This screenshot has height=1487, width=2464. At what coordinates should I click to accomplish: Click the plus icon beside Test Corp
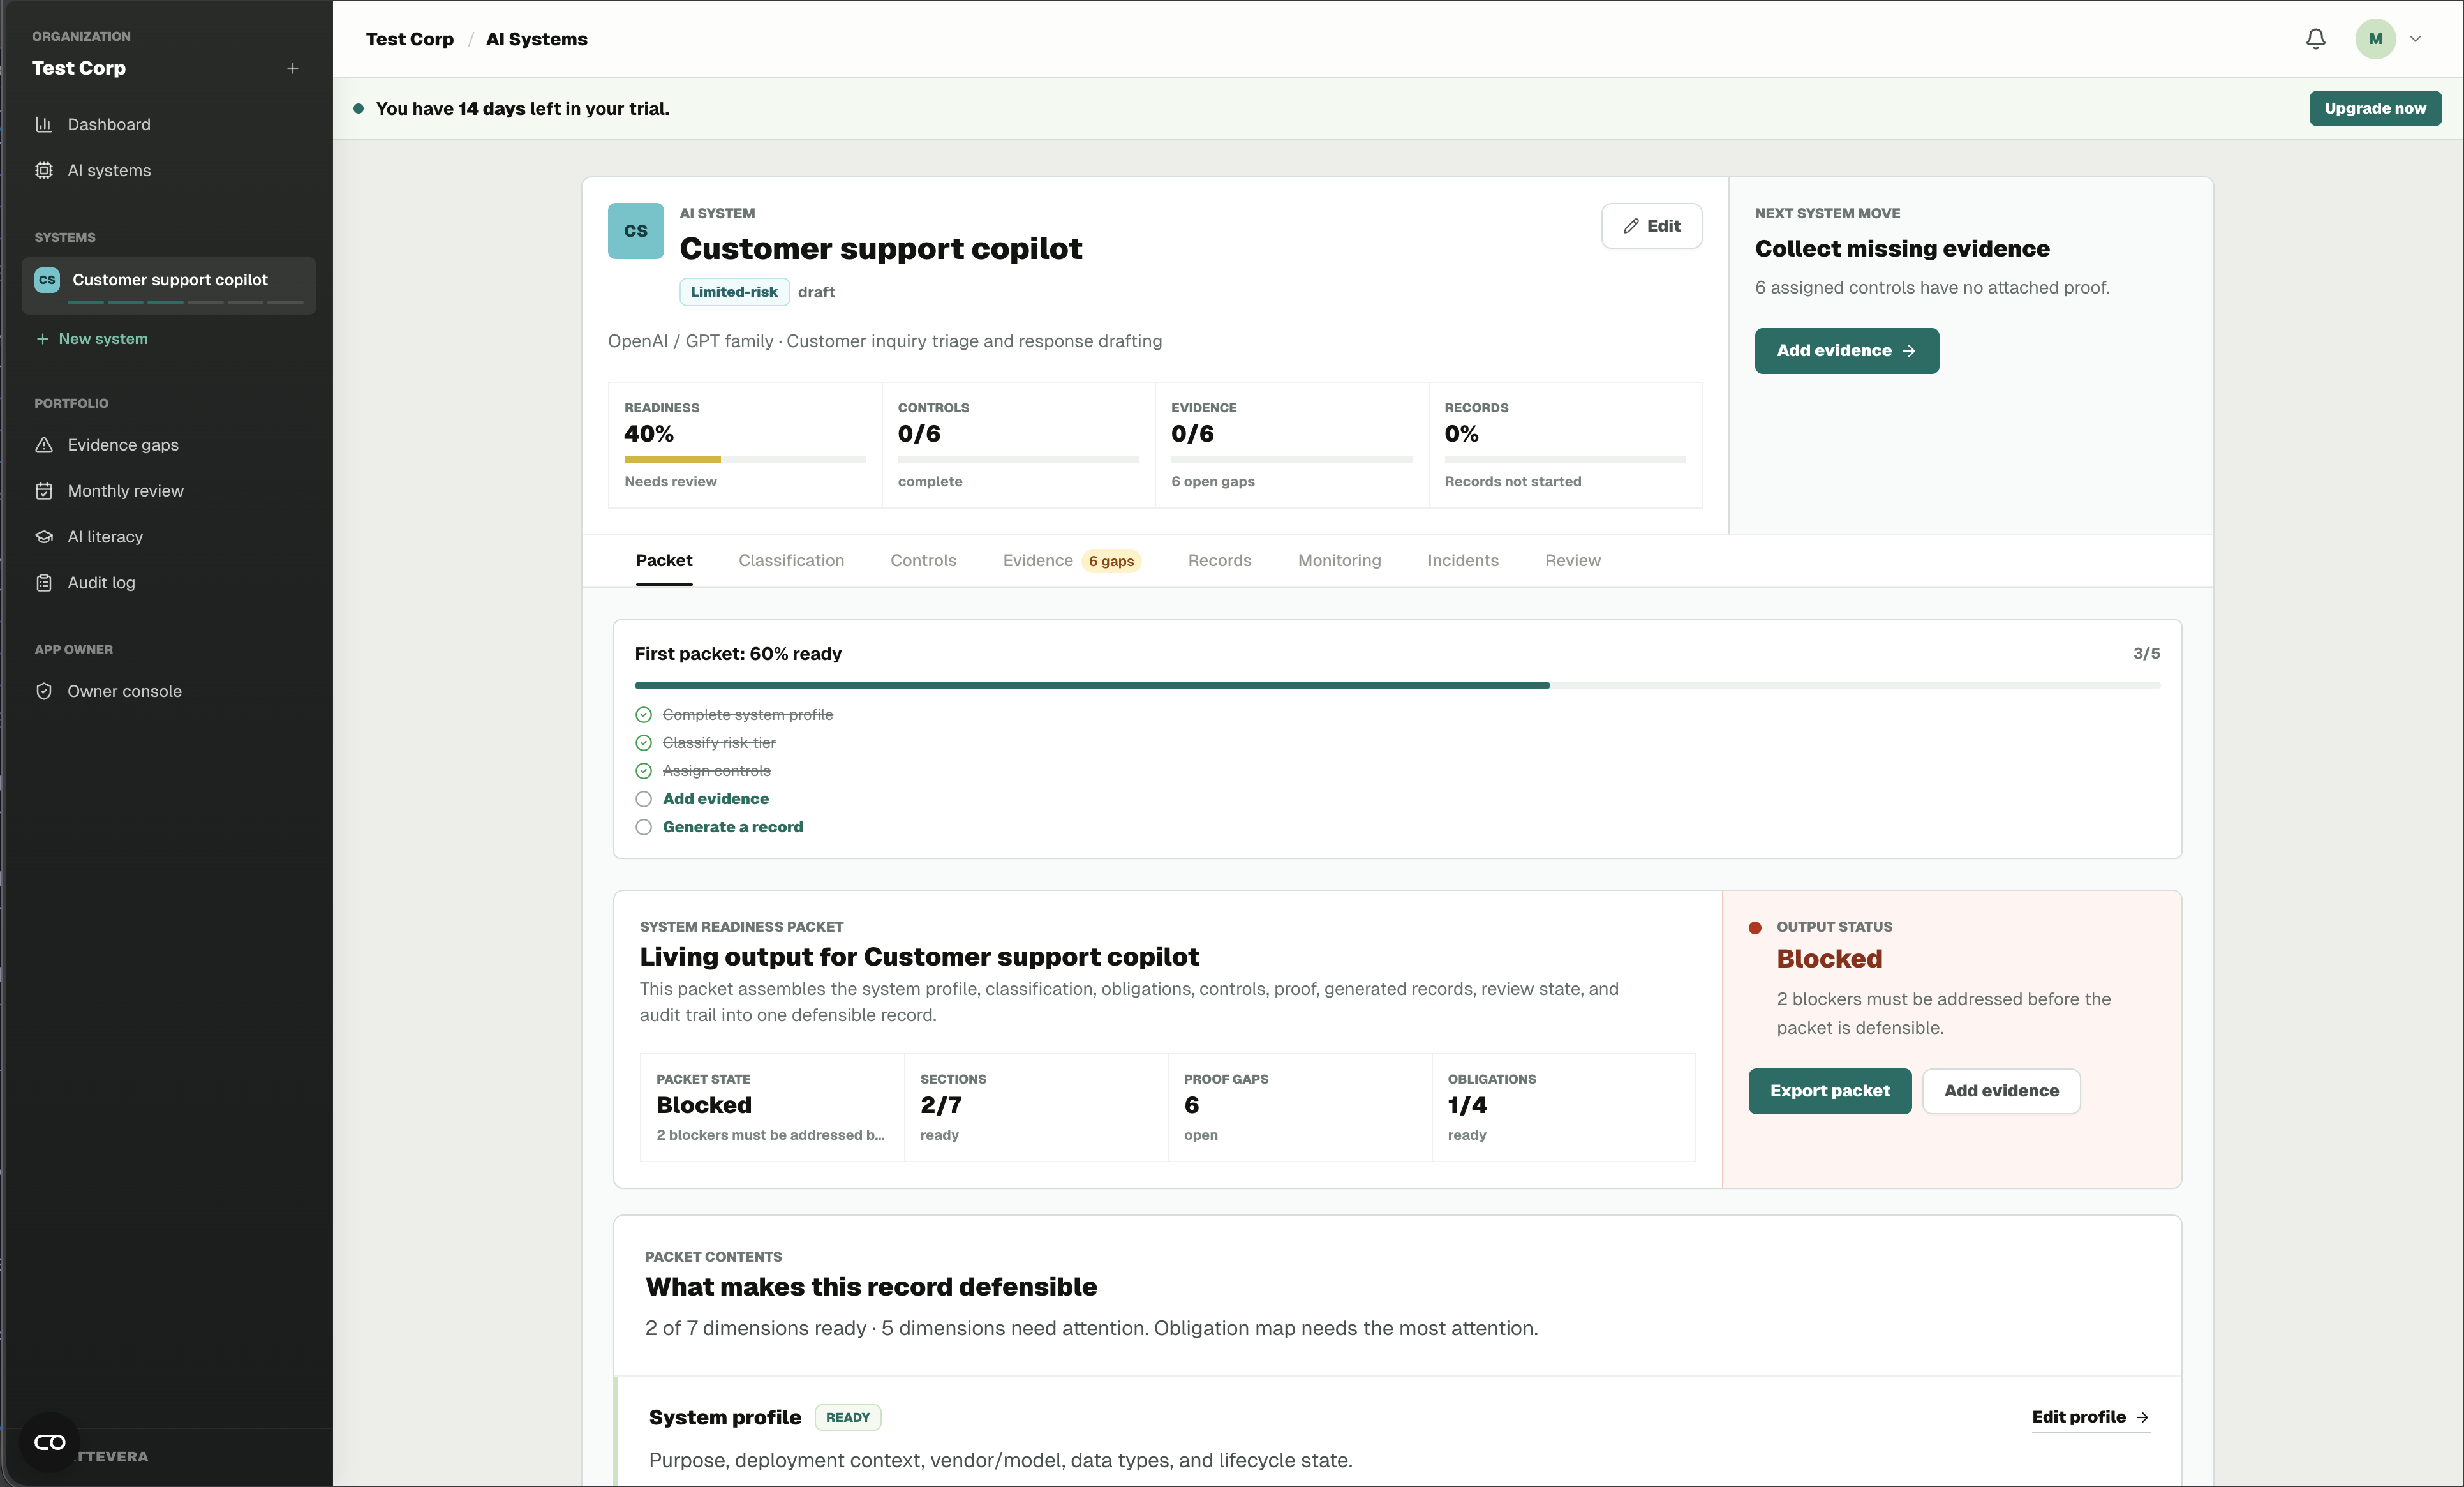(293, 68)
